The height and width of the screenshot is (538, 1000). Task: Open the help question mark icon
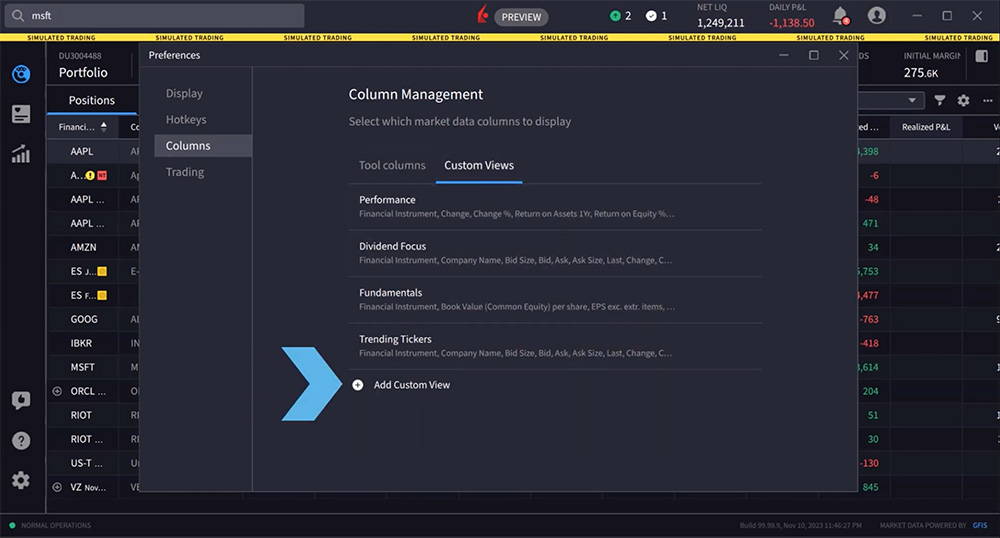pyautogui.click(x=21, y=441)
